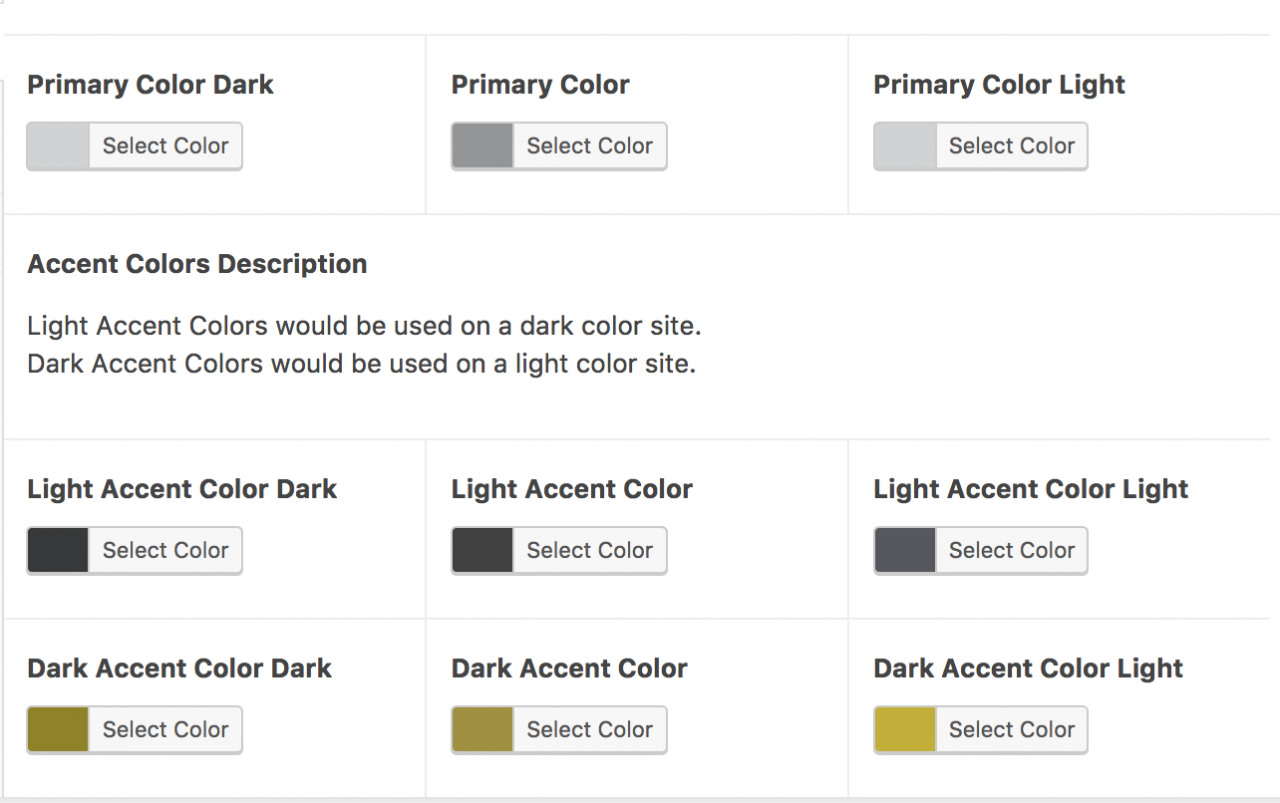The height and width of the screenshot is (803, 1280).
Task: Open Select Color for Primary Color Light
Action: point(1011,146)
